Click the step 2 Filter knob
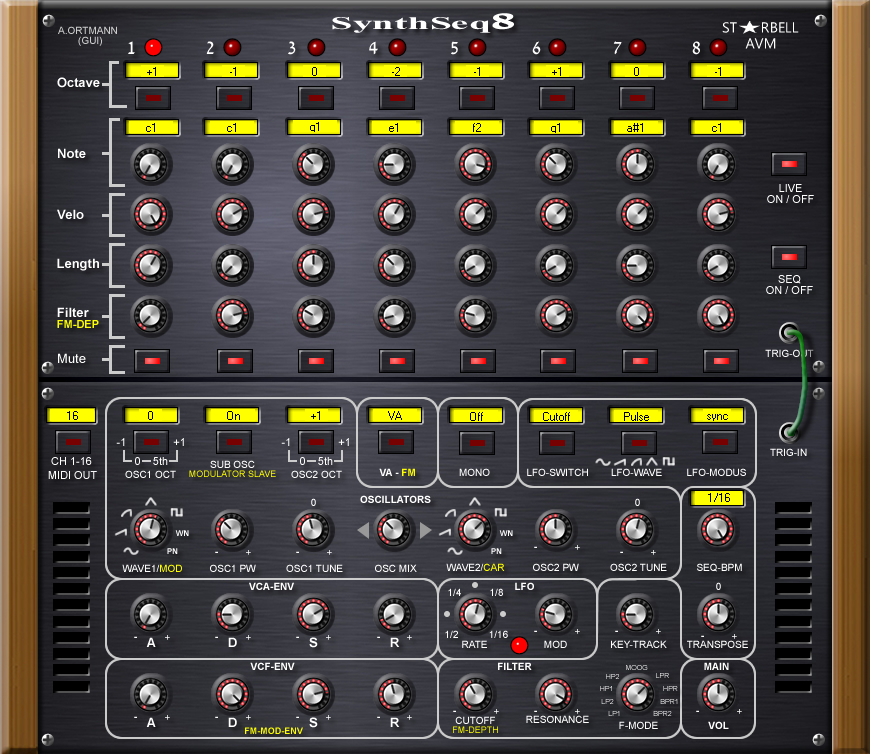Image resolution: width=870 pixels, height=754 pixels. pos(232,316)
